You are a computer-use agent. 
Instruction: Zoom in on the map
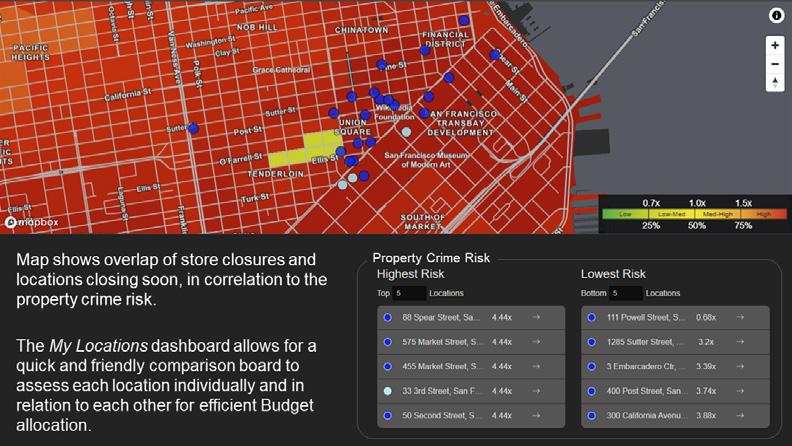coord(775,45)
